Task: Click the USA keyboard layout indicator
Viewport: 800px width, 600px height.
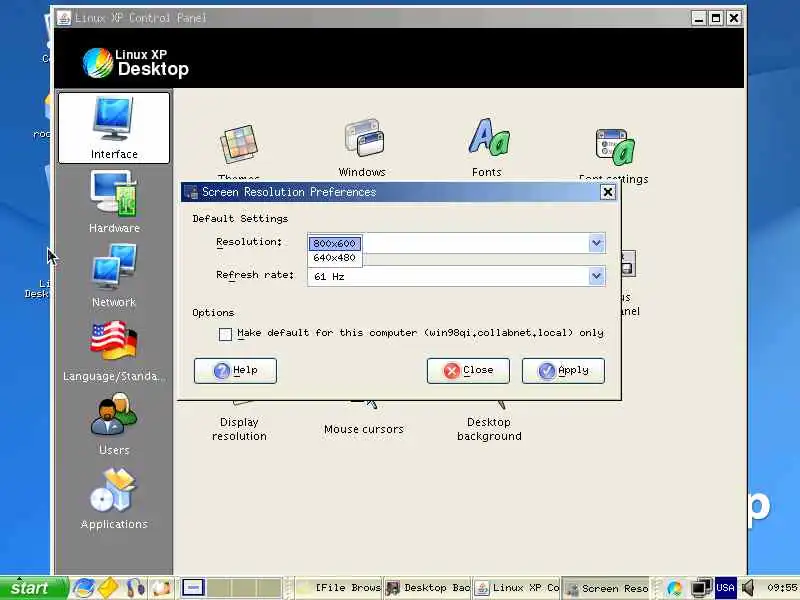Action: point(725,588)
